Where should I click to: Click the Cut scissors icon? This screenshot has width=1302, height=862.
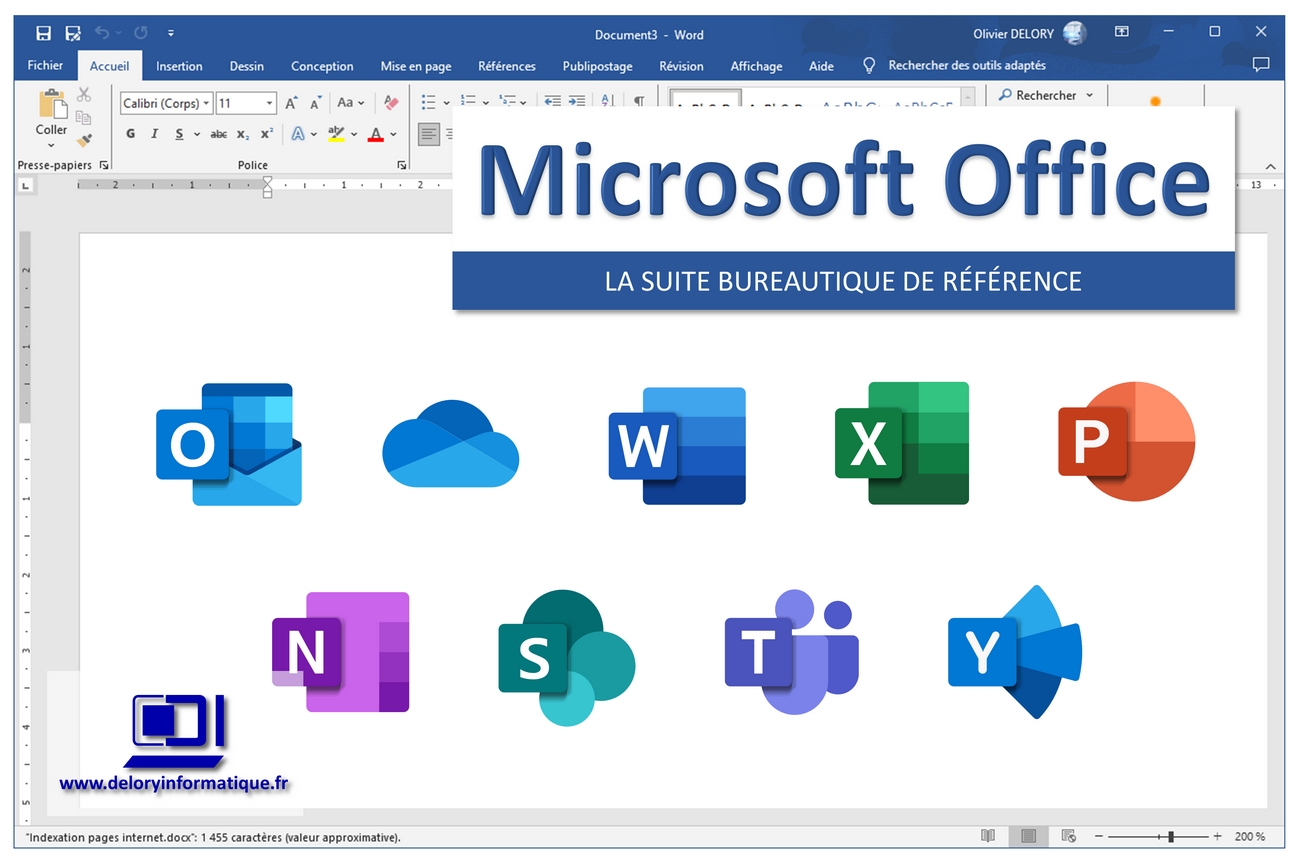point(84,95)
